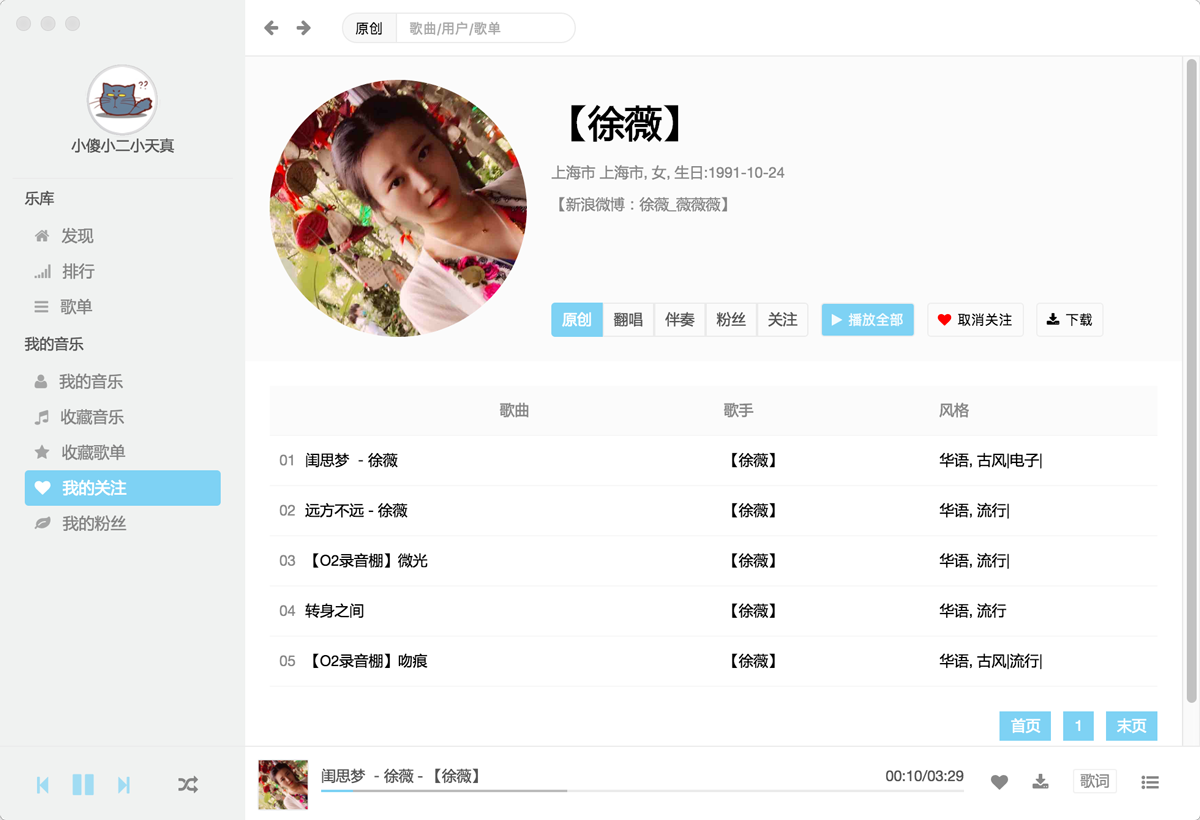The image size is (1200, 820).
Task: Toggle shuffle play mode
Action: point(187,785)
